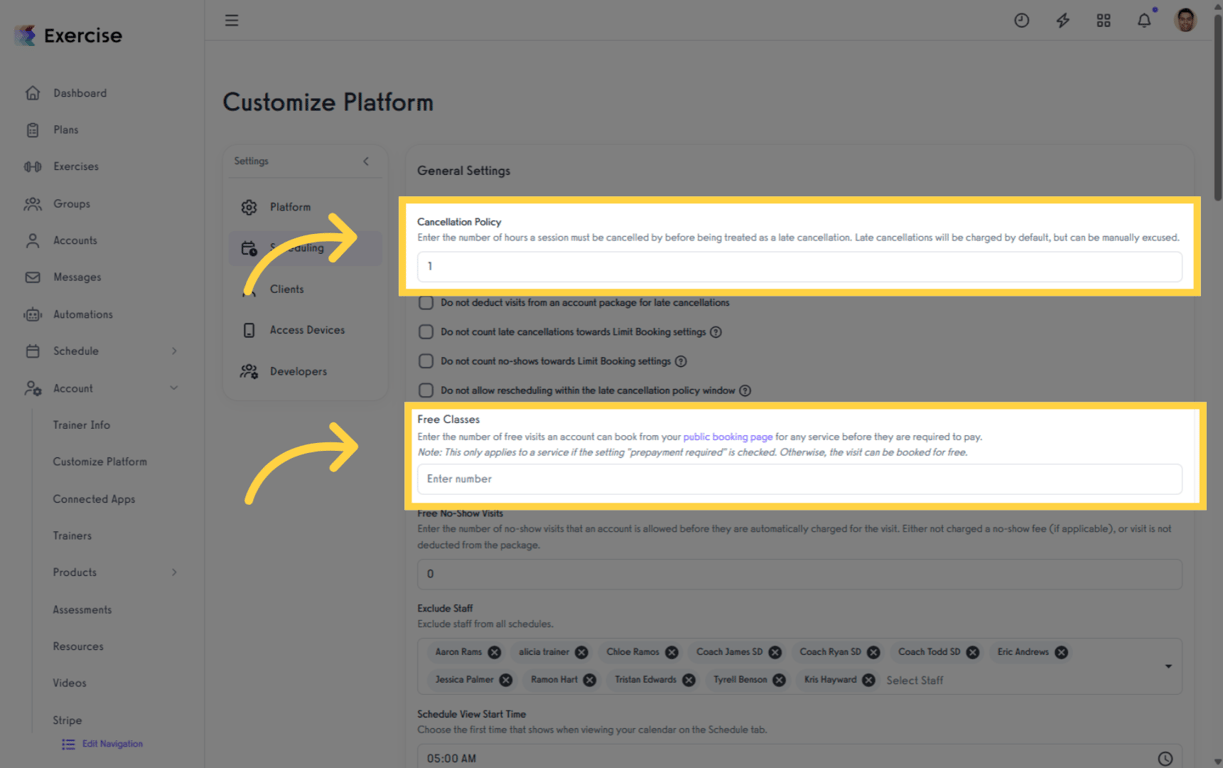Check Do not count late cancellations option
The width and height of the screenshot is (1223, 768).
(x=426, y=332)
